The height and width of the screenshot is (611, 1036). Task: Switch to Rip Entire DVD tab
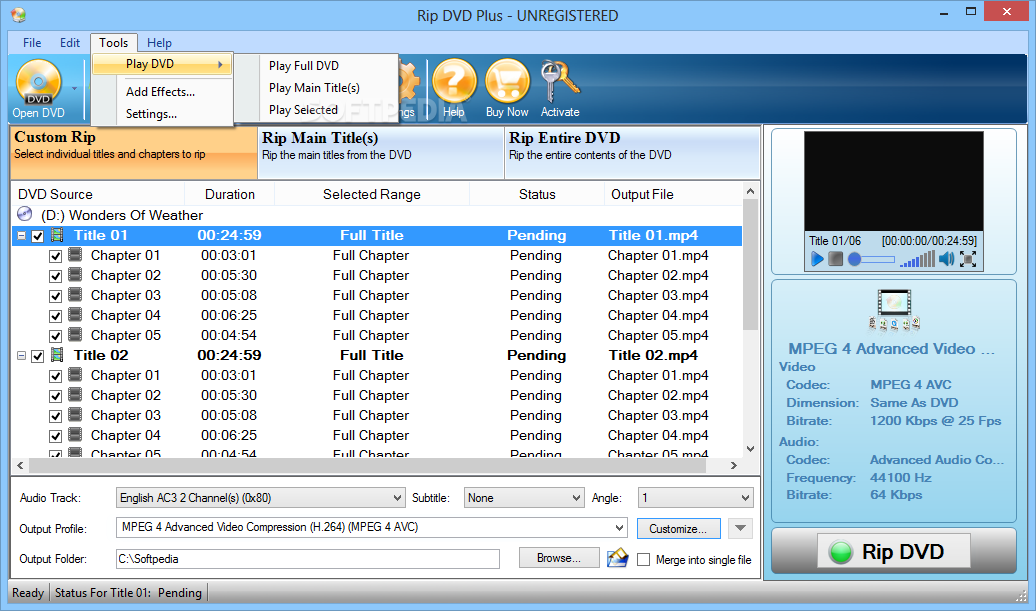[x=632, y=153]
